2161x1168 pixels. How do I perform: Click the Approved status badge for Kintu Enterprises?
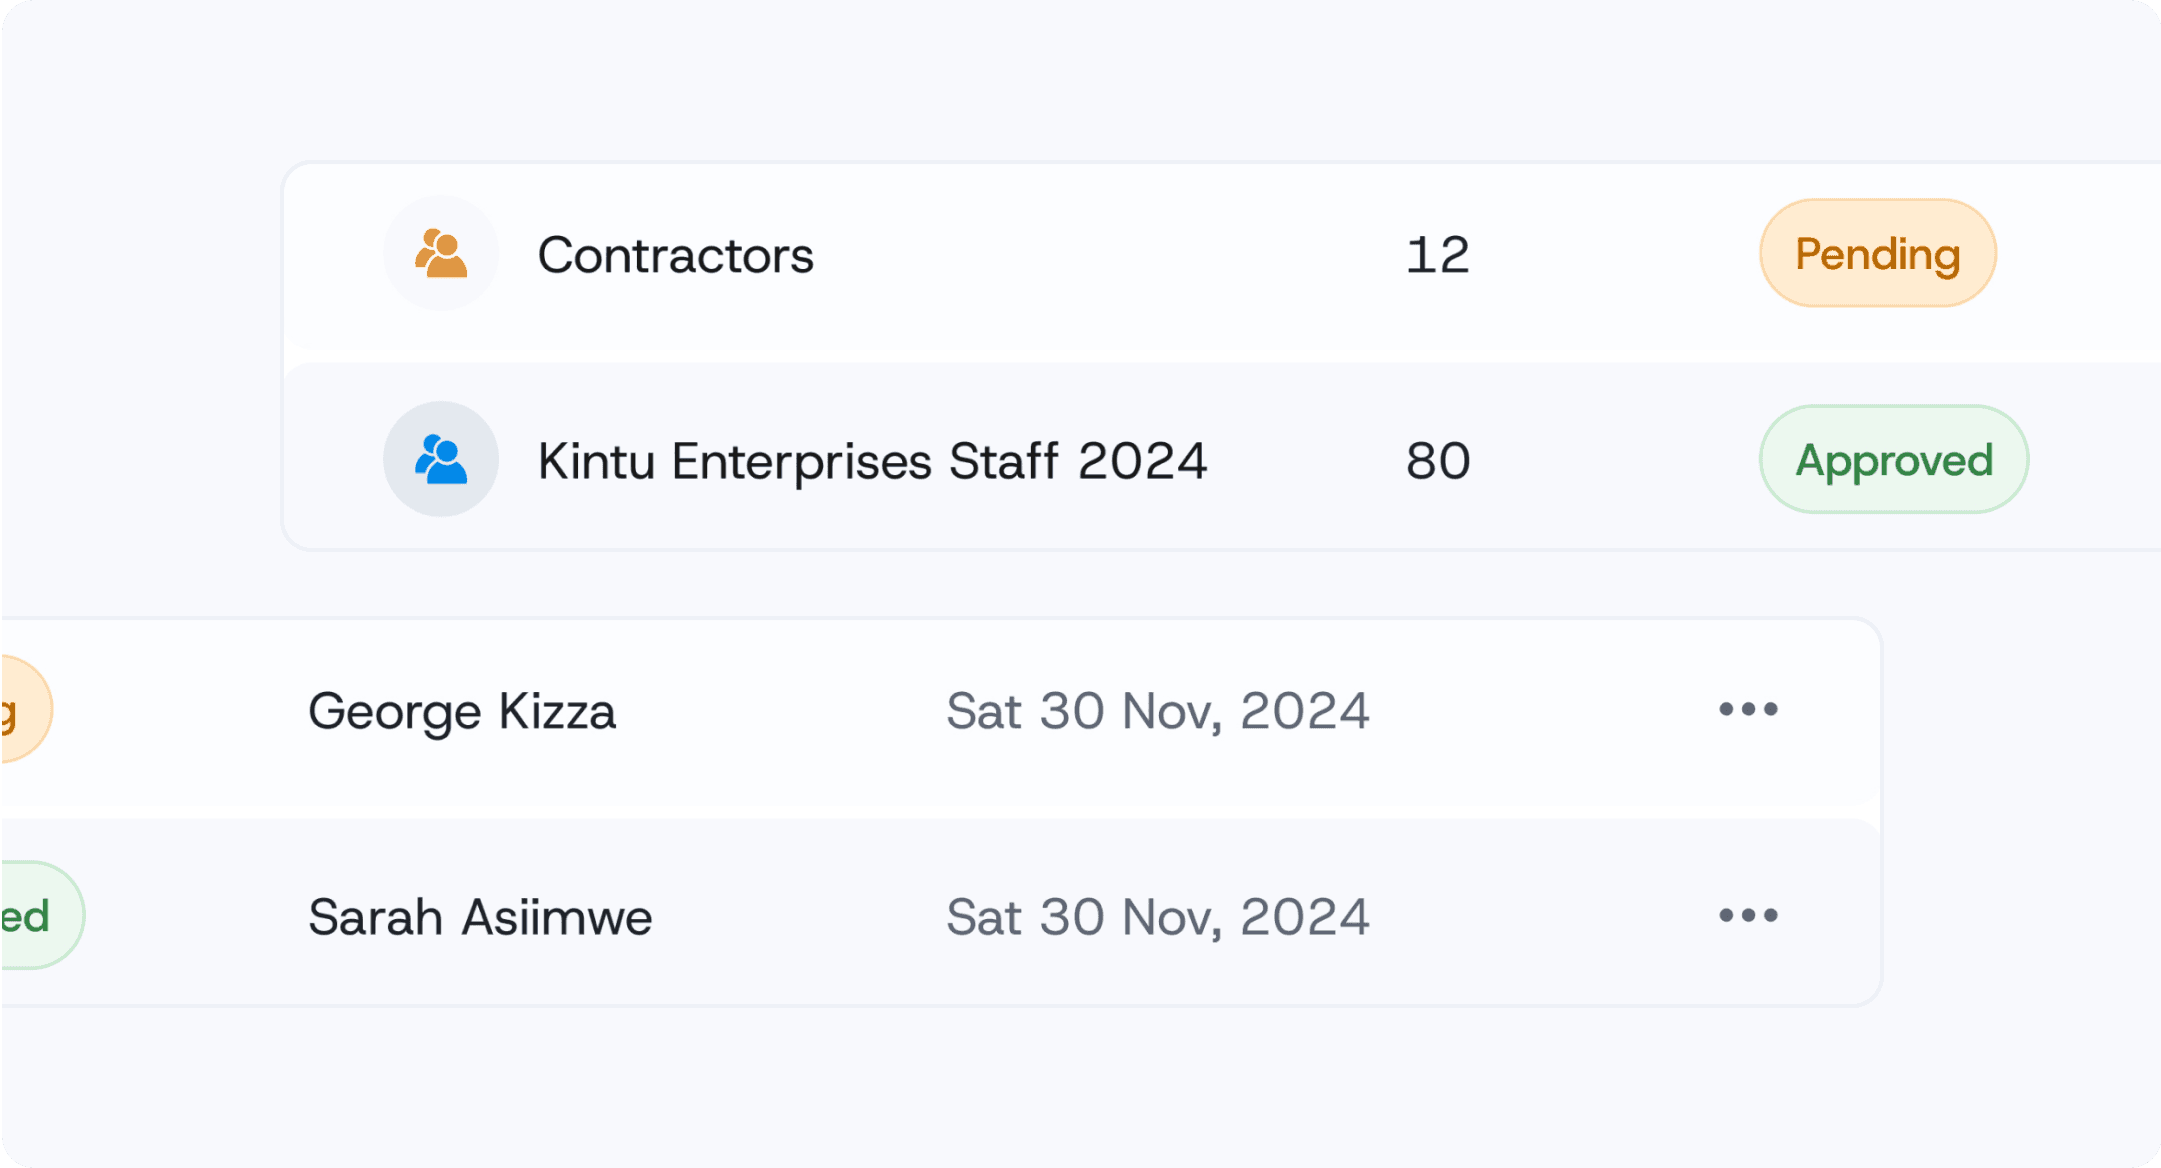point(1893,460)
